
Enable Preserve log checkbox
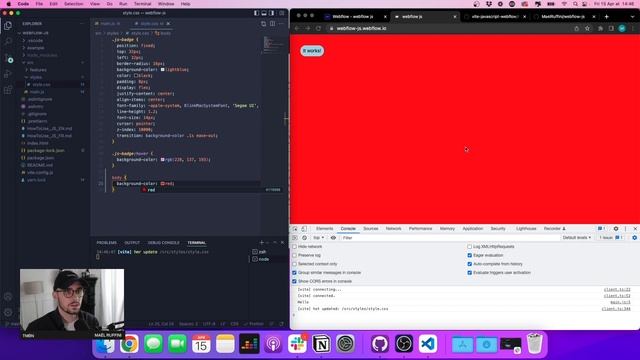295,255
